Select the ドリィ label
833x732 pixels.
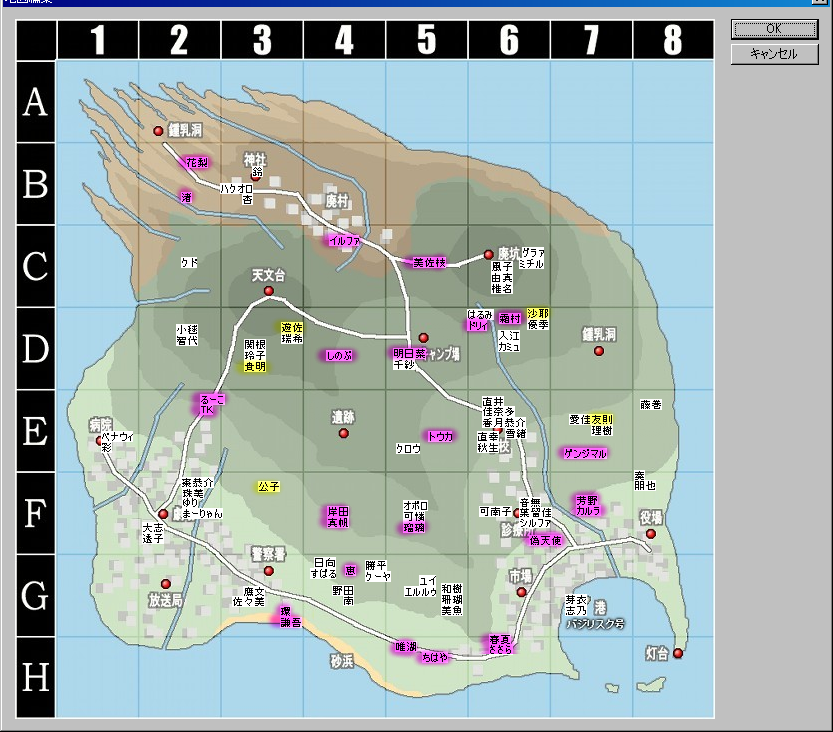(x=478, y=325)
